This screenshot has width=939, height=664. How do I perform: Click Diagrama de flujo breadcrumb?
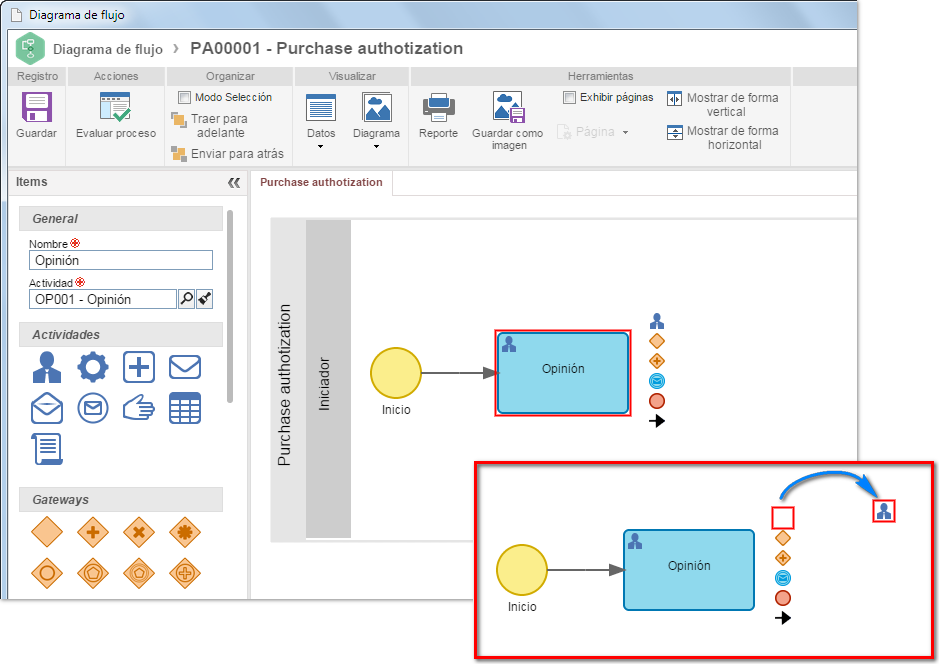coord(108,49)
